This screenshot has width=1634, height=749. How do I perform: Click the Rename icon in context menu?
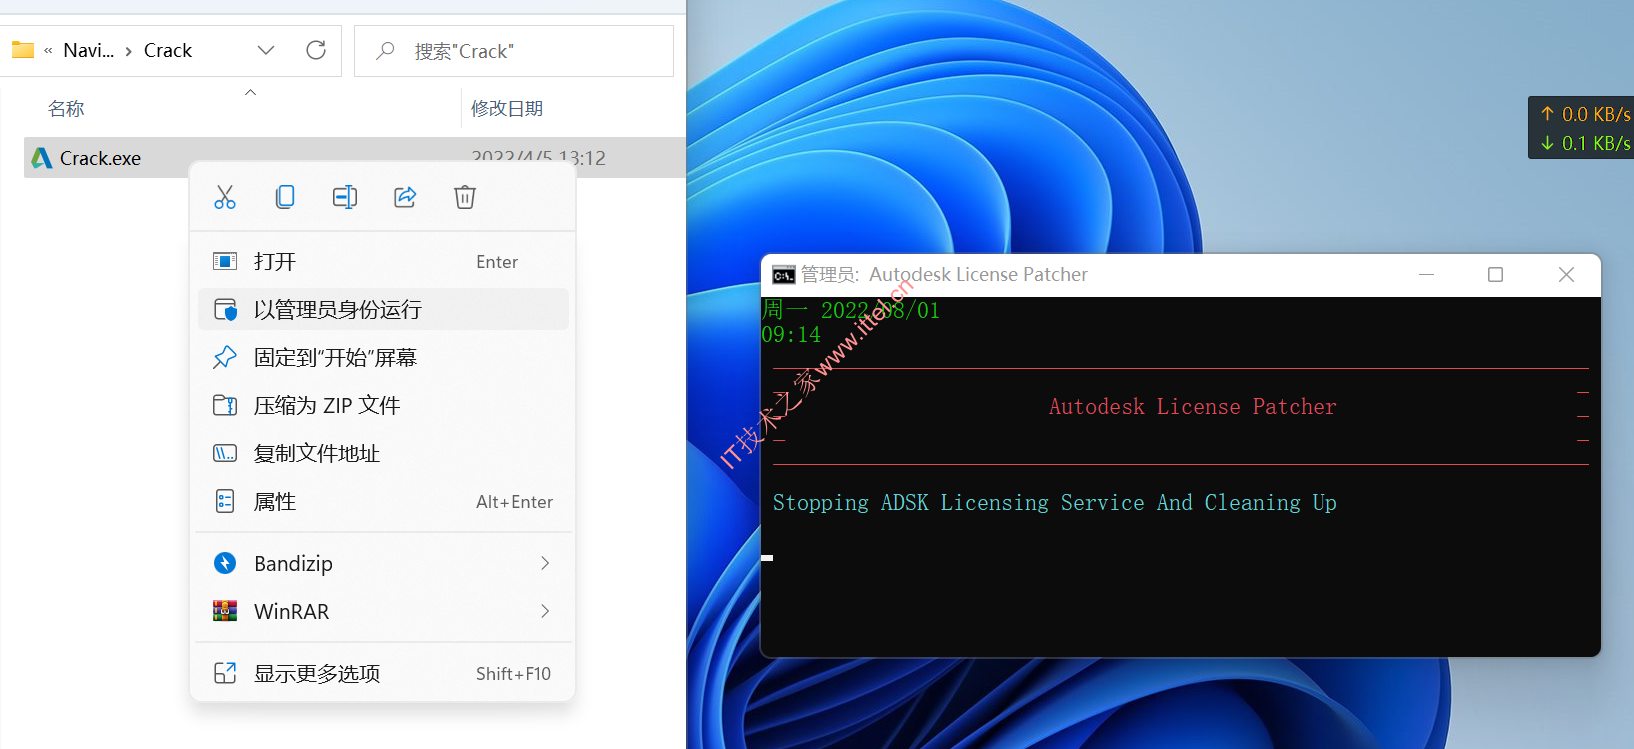[345, 197]
